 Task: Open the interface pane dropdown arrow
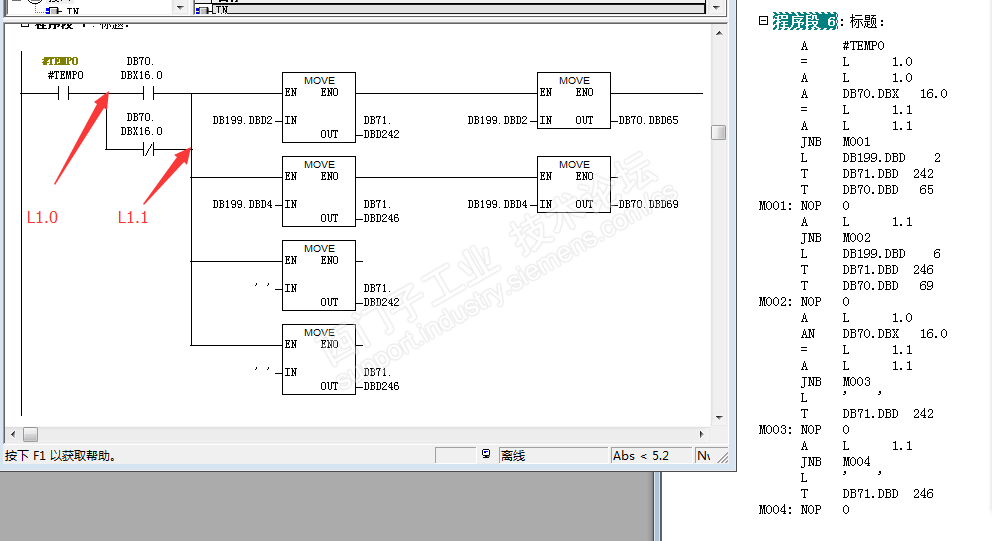coord(180,8)
